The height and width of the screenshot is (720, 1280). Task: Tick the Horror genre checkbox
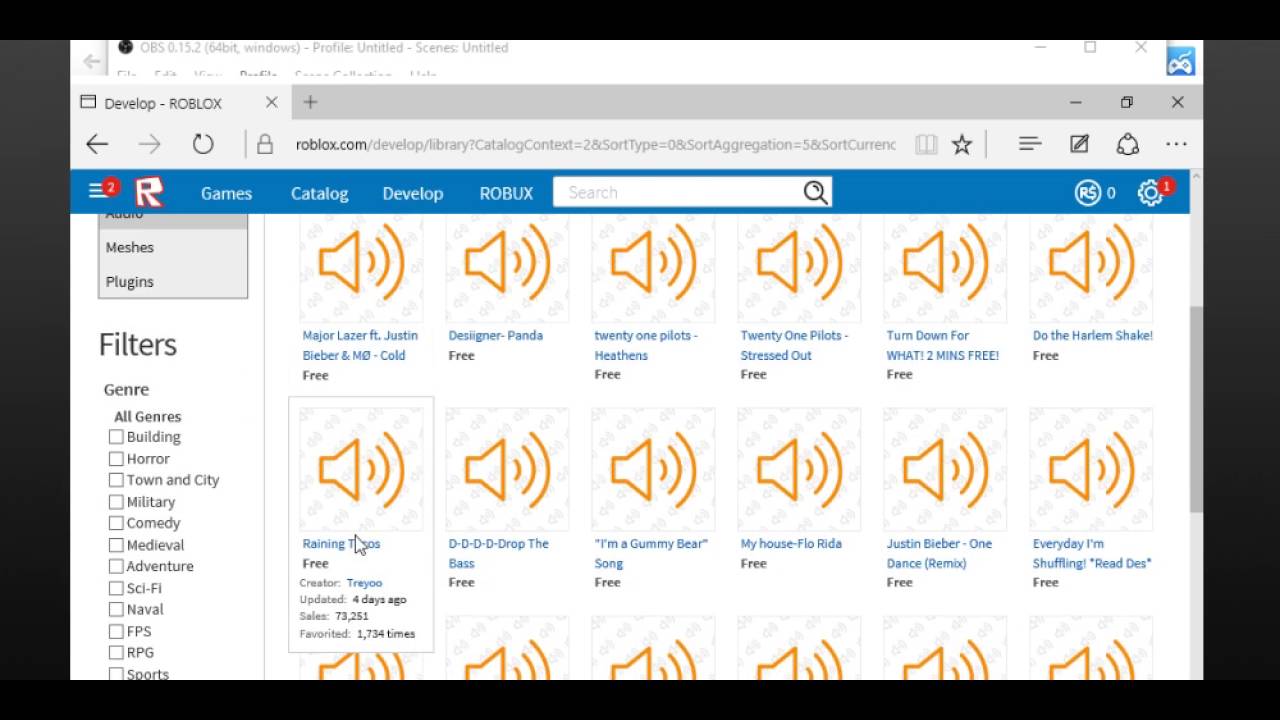point(116,459)
